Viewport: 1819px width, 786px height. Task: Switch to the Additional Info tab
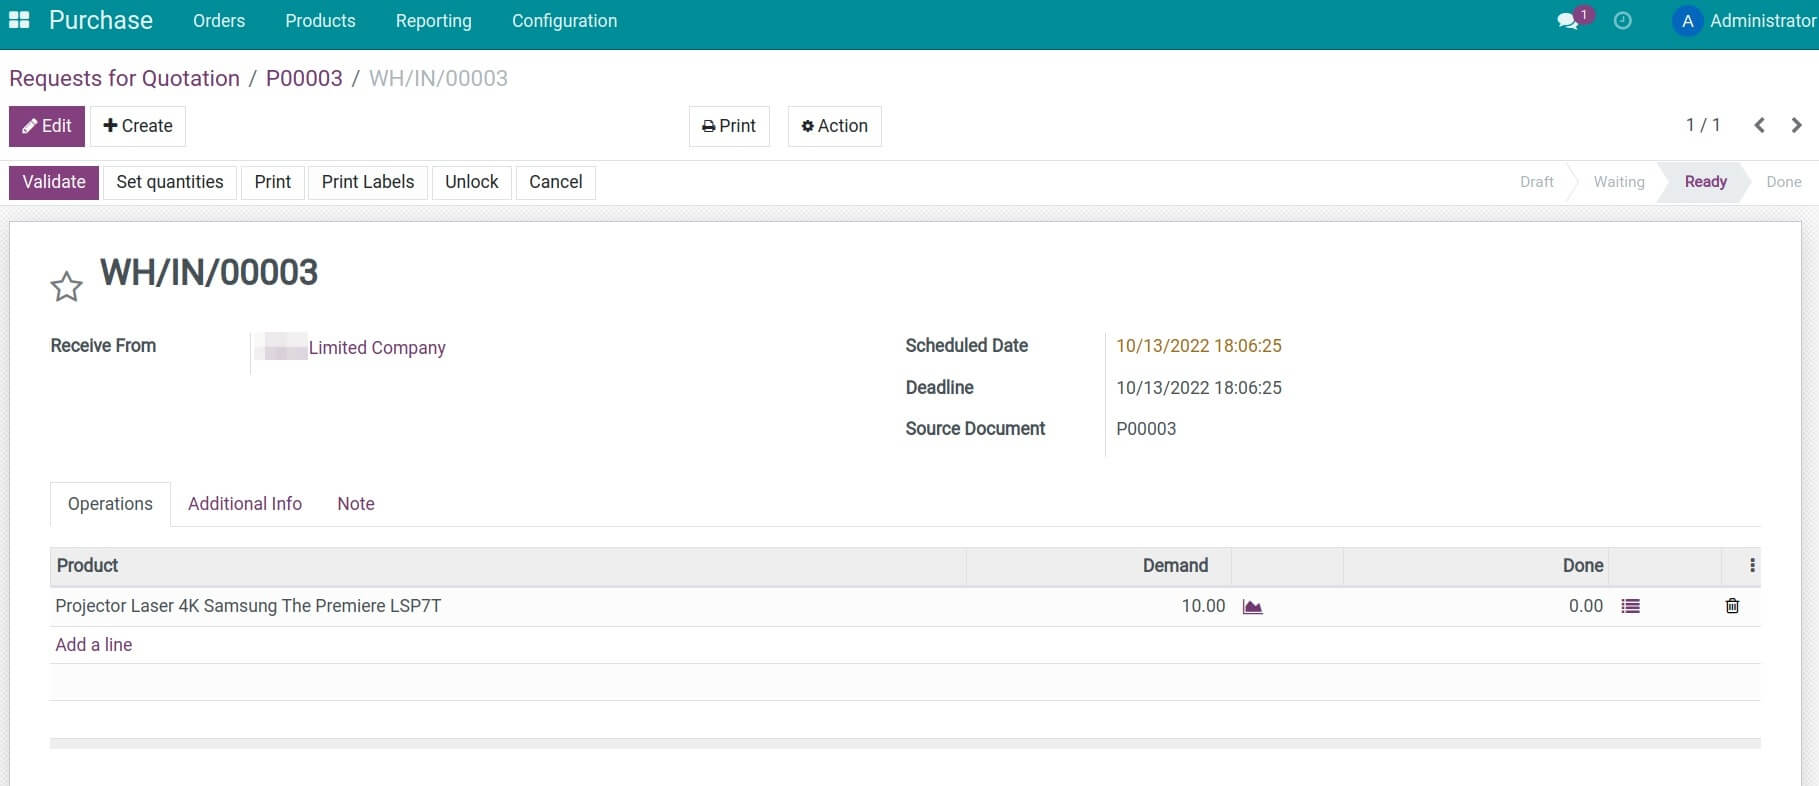tap(244, 504)
